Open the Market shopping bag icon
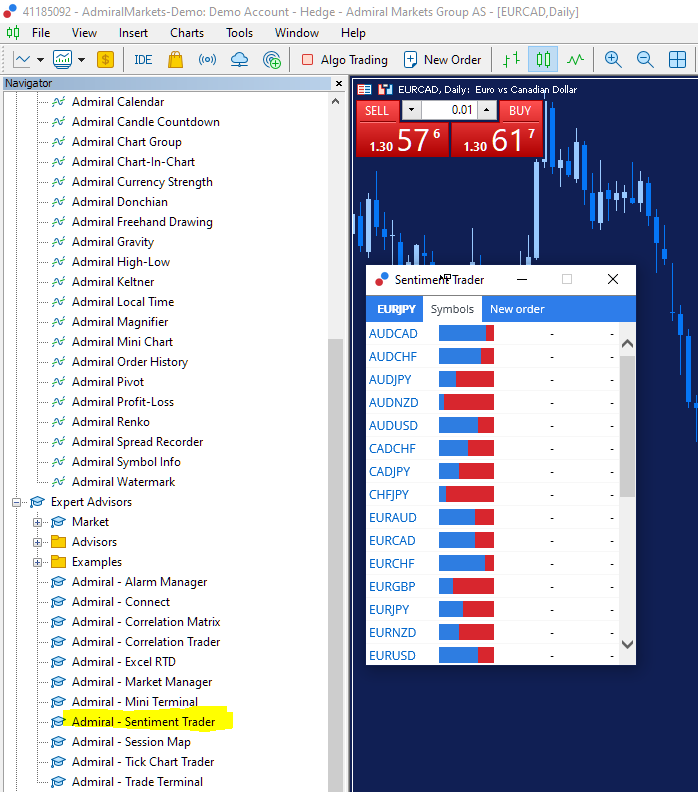The image size is (698, 792). click(175, 60)
